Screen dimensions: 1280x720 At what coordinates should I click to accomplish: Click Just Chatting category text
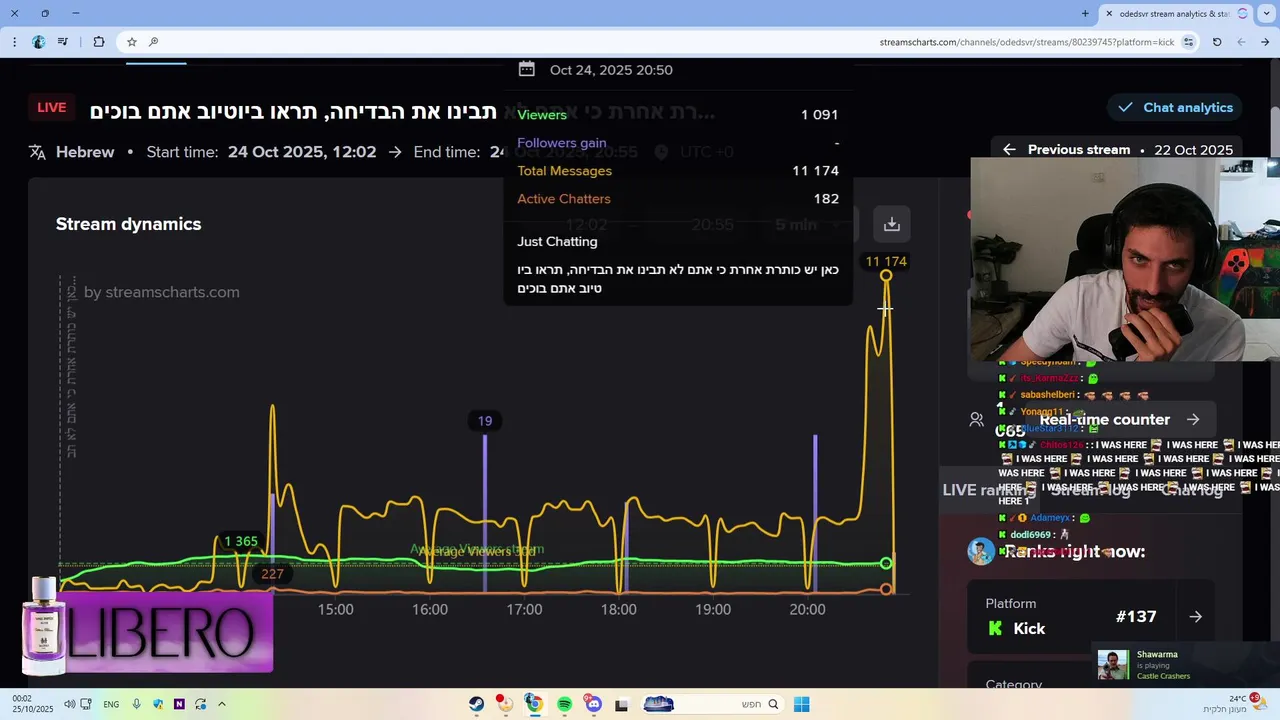tap(557, 242)
